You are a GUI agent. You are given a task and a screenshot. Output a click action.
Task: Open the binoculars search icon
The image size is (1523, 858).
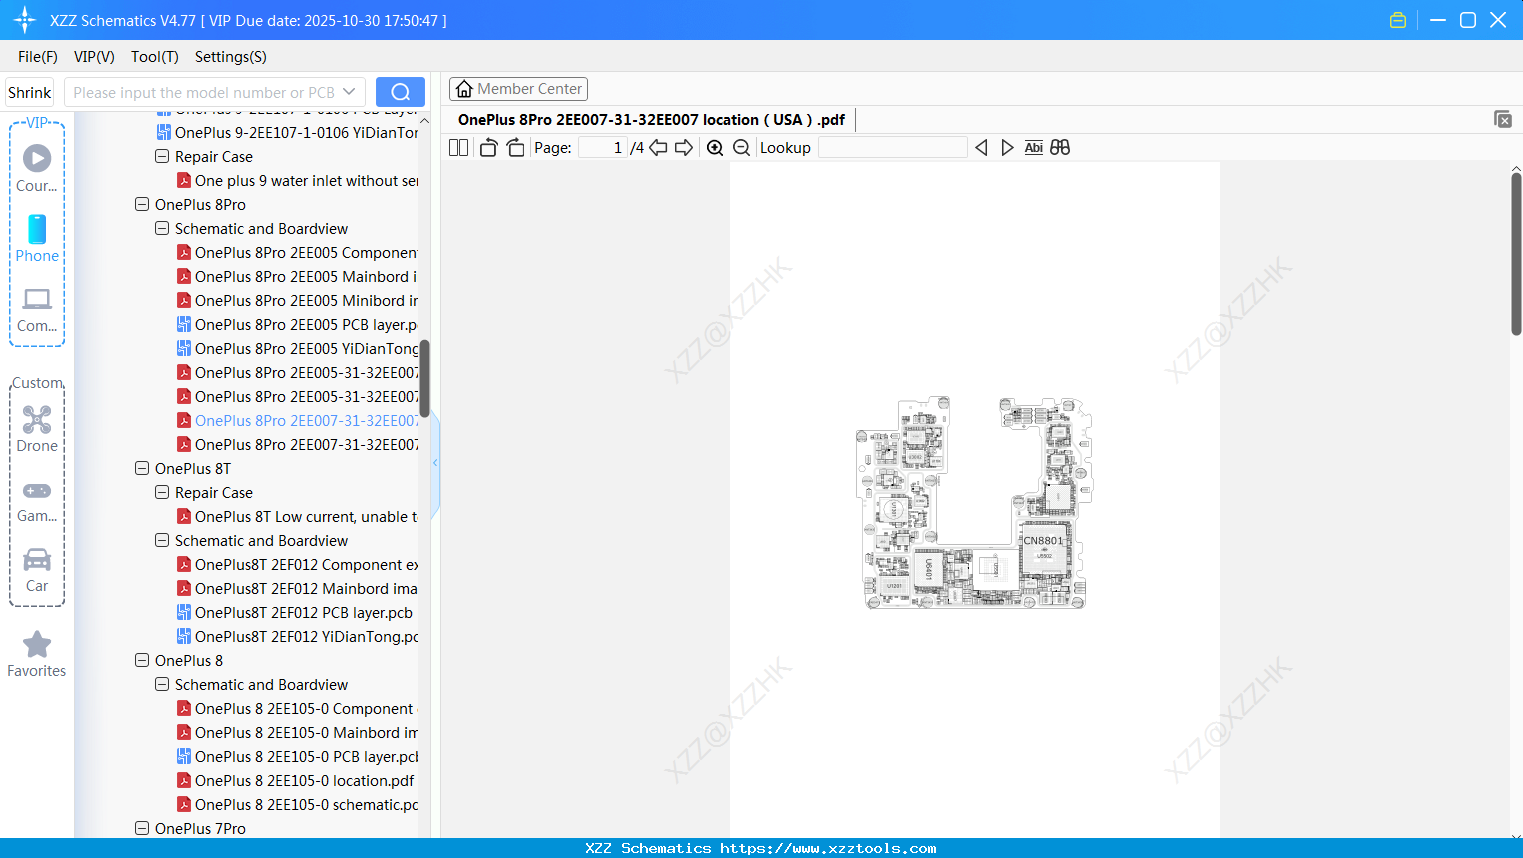click(x=1059, y=147)
